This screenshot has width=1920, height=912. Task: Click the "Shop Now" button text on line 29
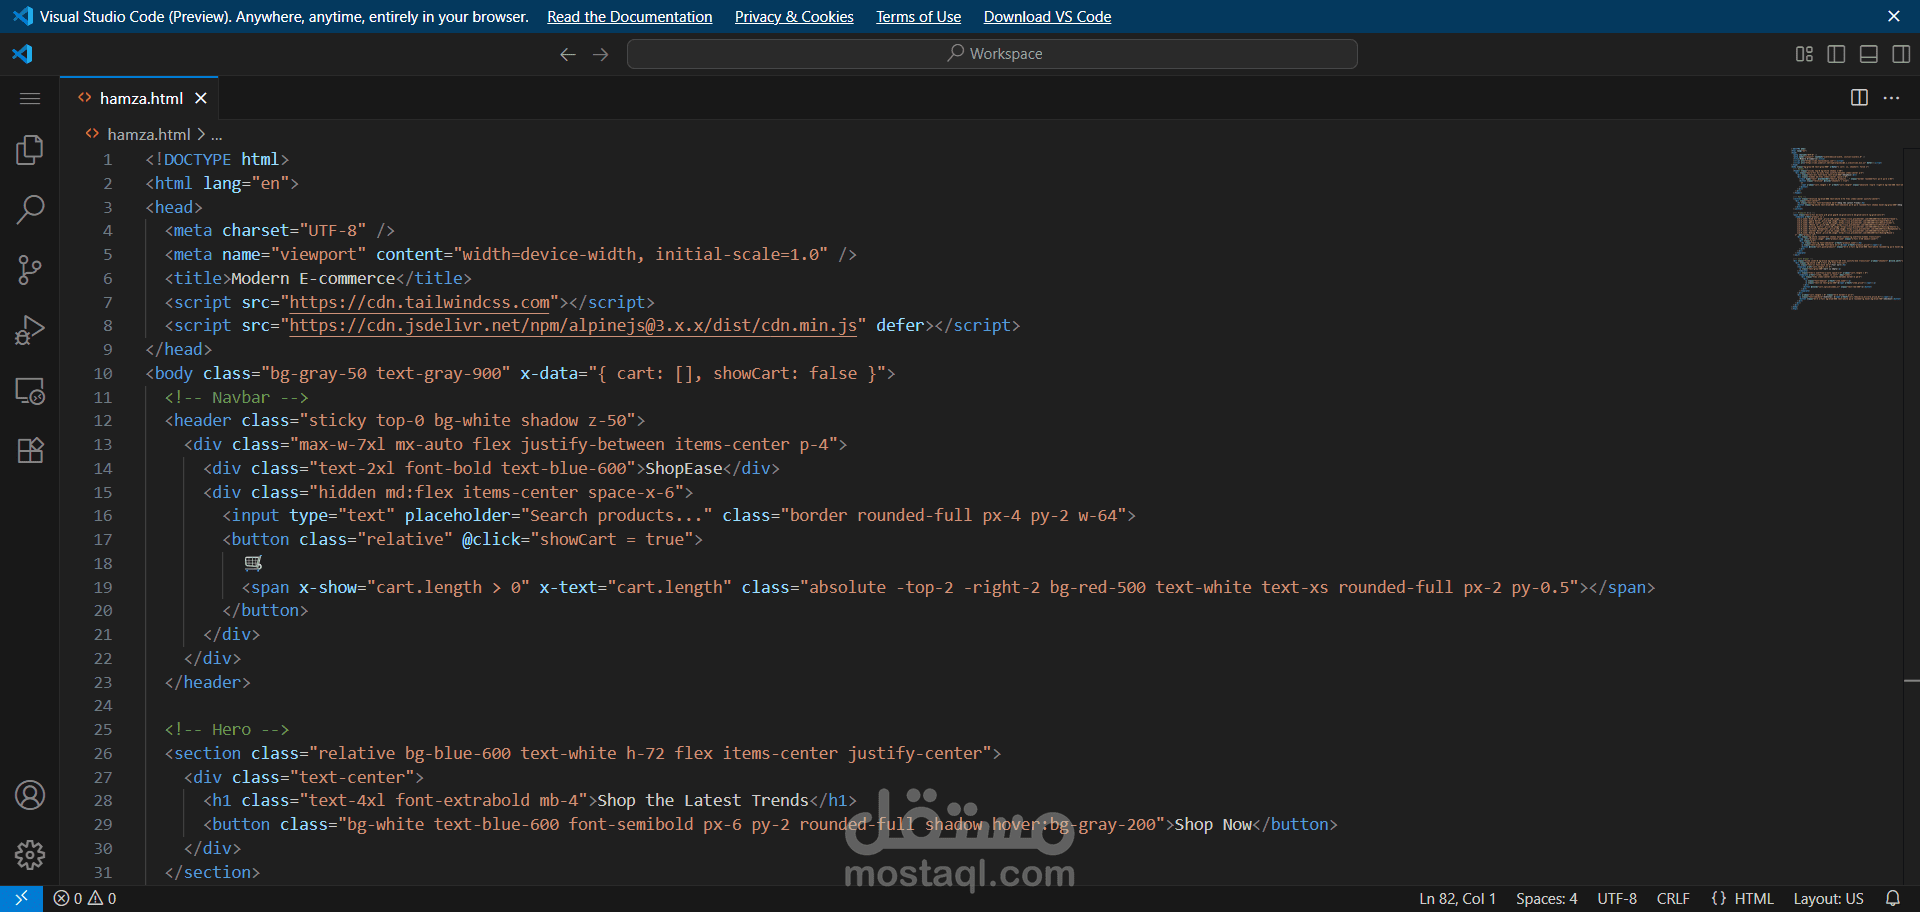click(x=1213, y=825)
